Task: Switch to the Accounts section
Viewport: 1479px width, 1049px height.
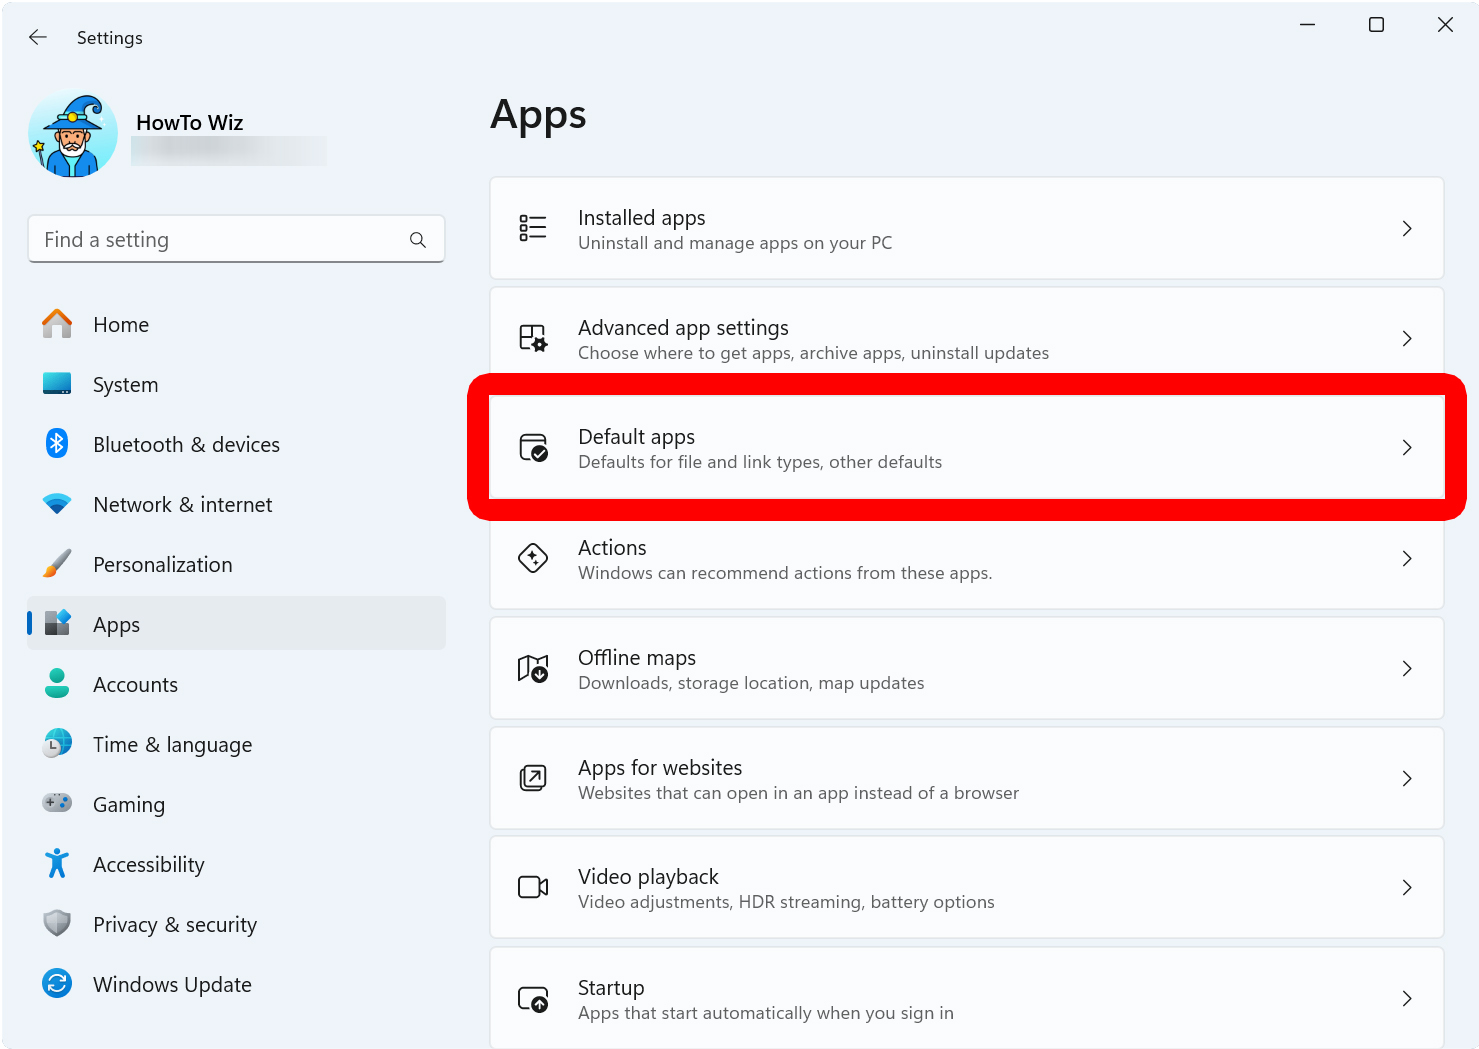Action: point(135,684)
